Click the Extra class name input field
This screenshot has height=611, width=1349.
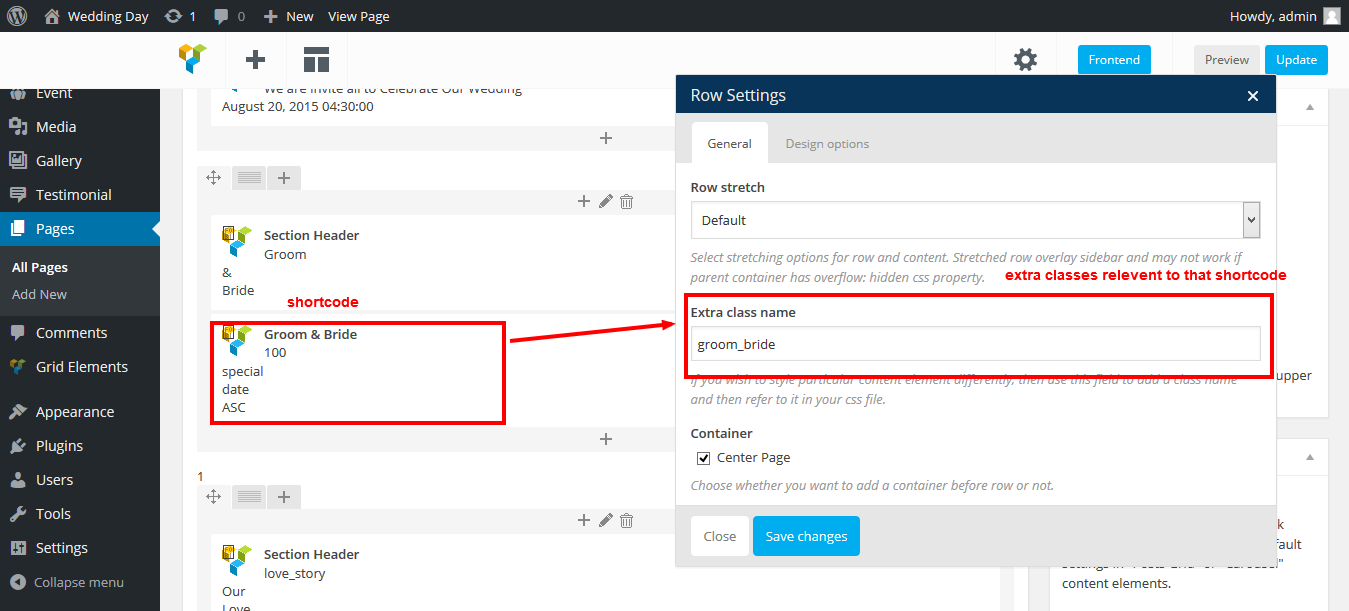pyautogui.click(x=975, y=344)
